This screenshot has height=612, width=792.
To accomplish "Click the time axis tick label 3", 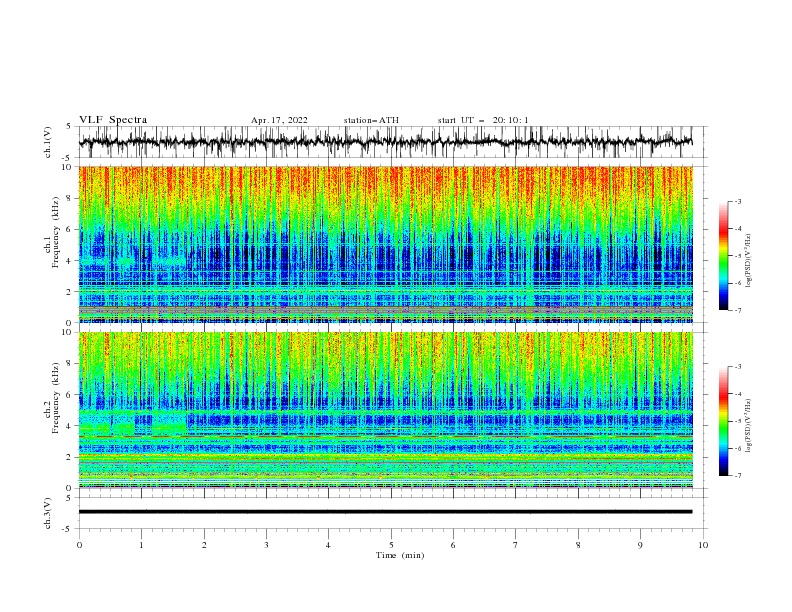I will (267, 545).
